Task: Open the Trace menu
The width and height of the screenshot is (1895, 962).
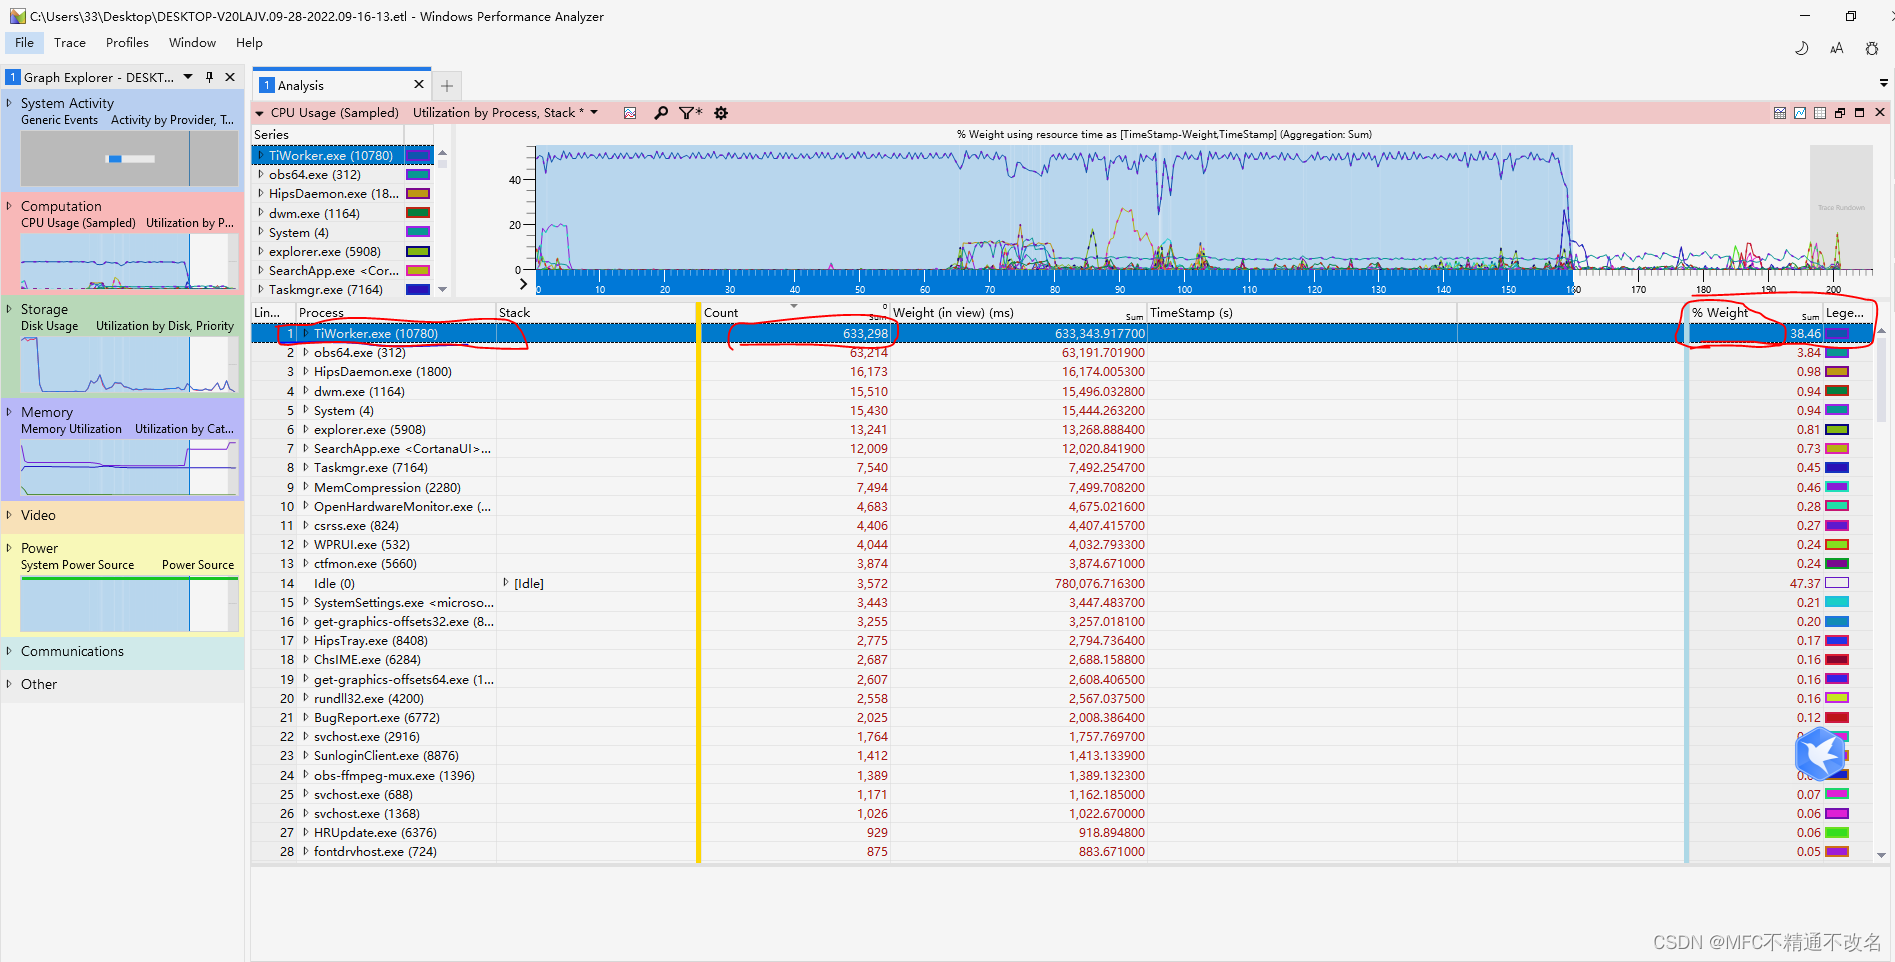Action: click(x=70, y=43)
